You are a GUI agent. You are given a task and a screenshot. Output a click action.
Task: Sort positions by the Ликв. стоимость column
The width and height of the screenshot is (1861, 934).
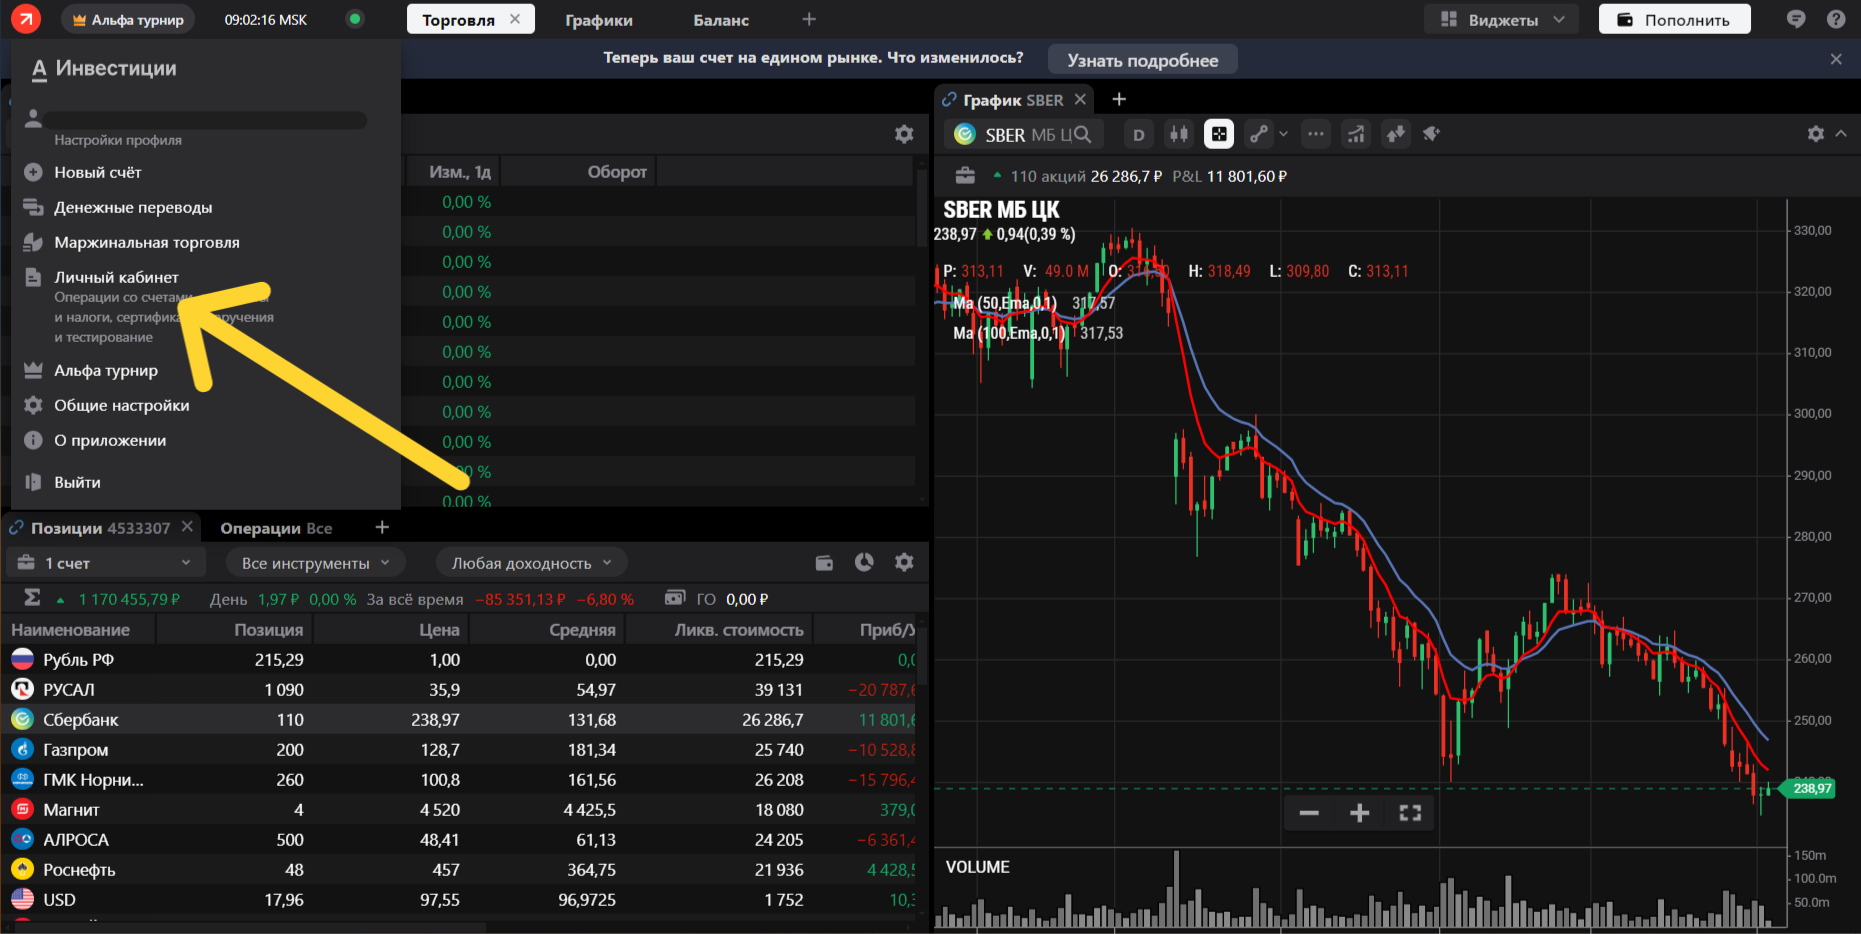[x=739, y=630]
